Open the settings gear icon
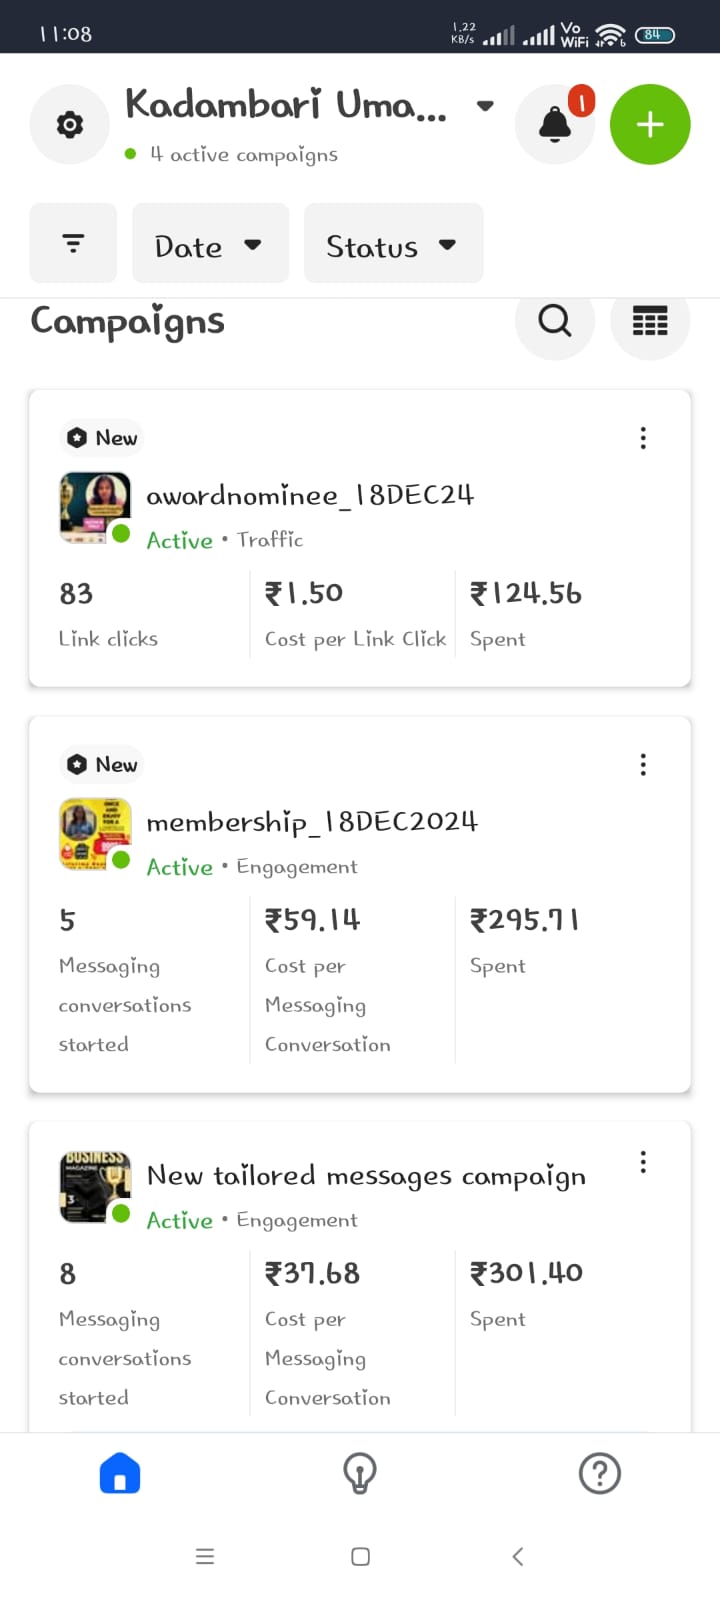The image size is (720, 1600). click(69, 125)
